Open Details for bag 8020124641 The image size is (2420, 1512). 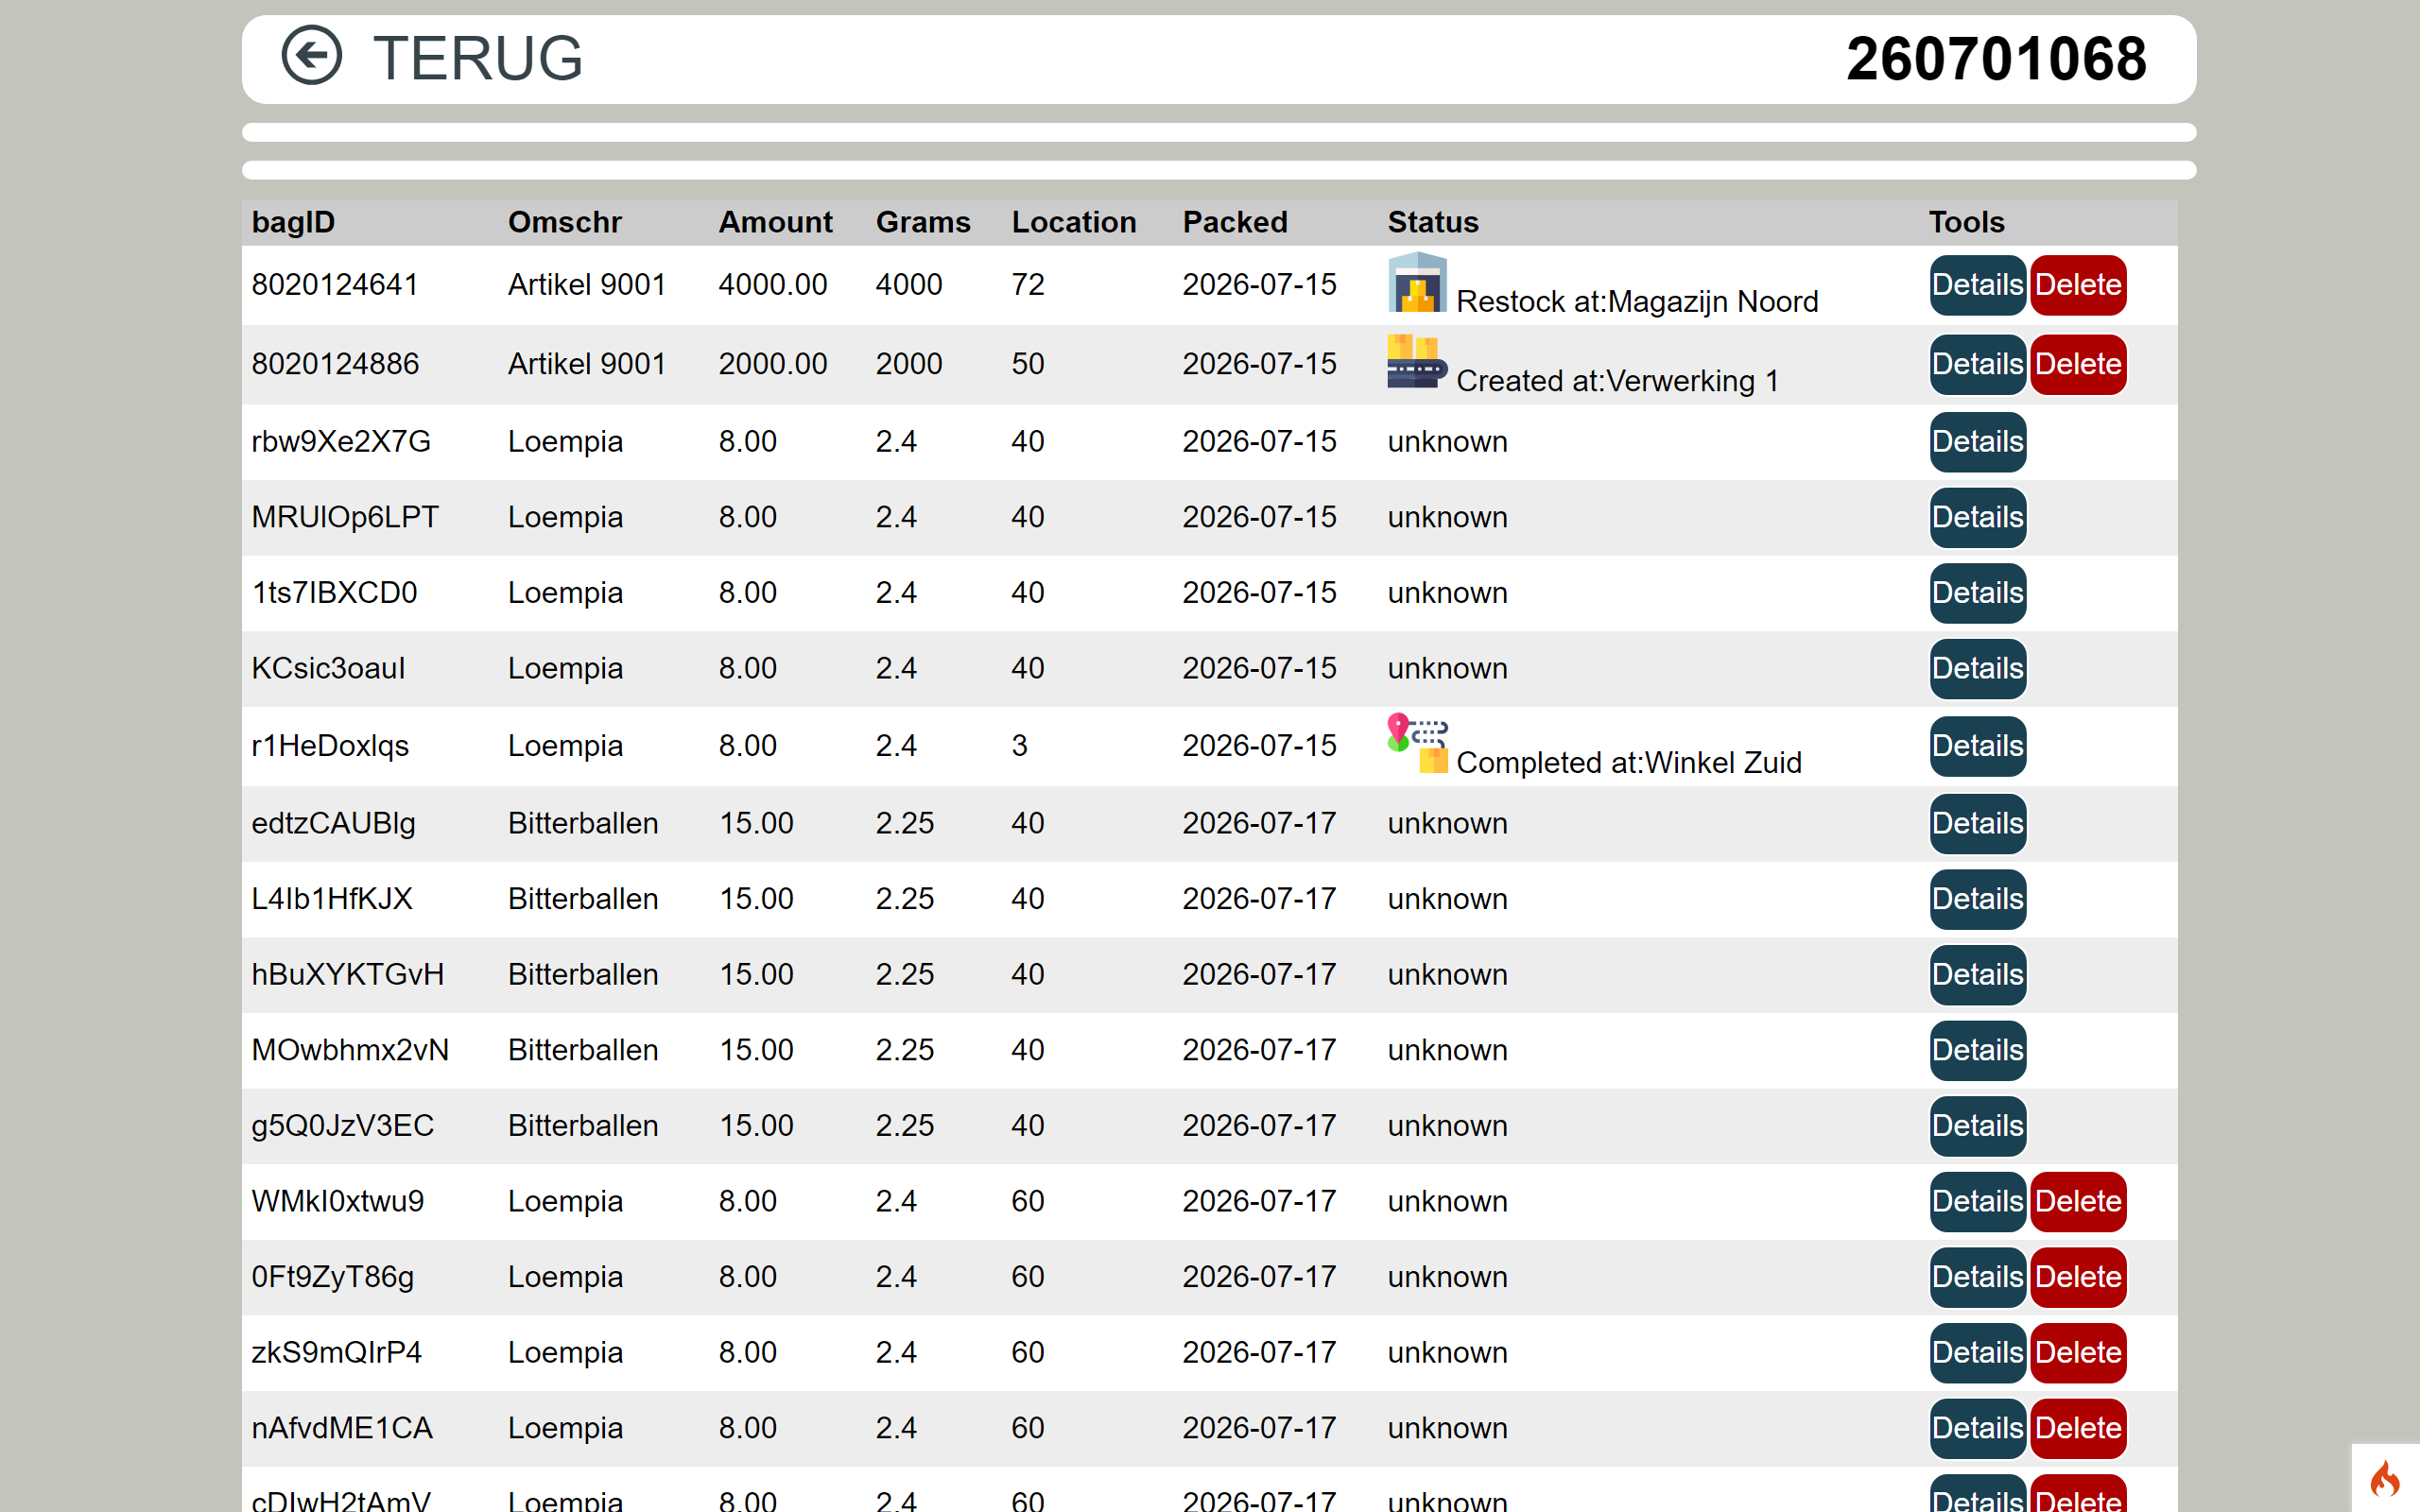pyautogui.click(x=1977, y=285)
